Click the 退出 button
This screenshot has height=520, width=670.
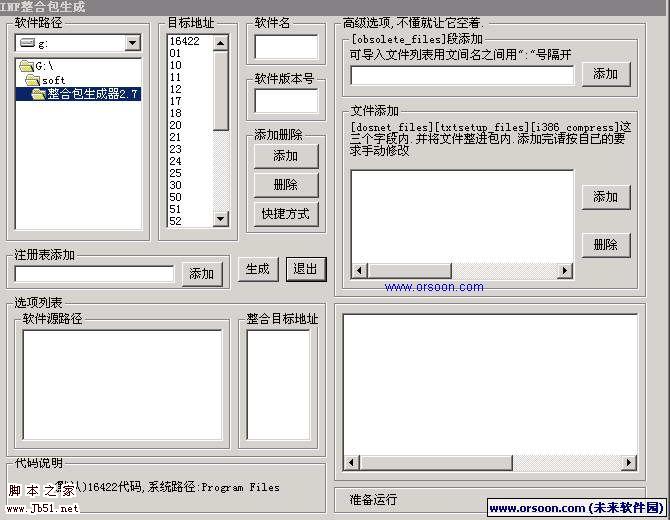(306, 269)
